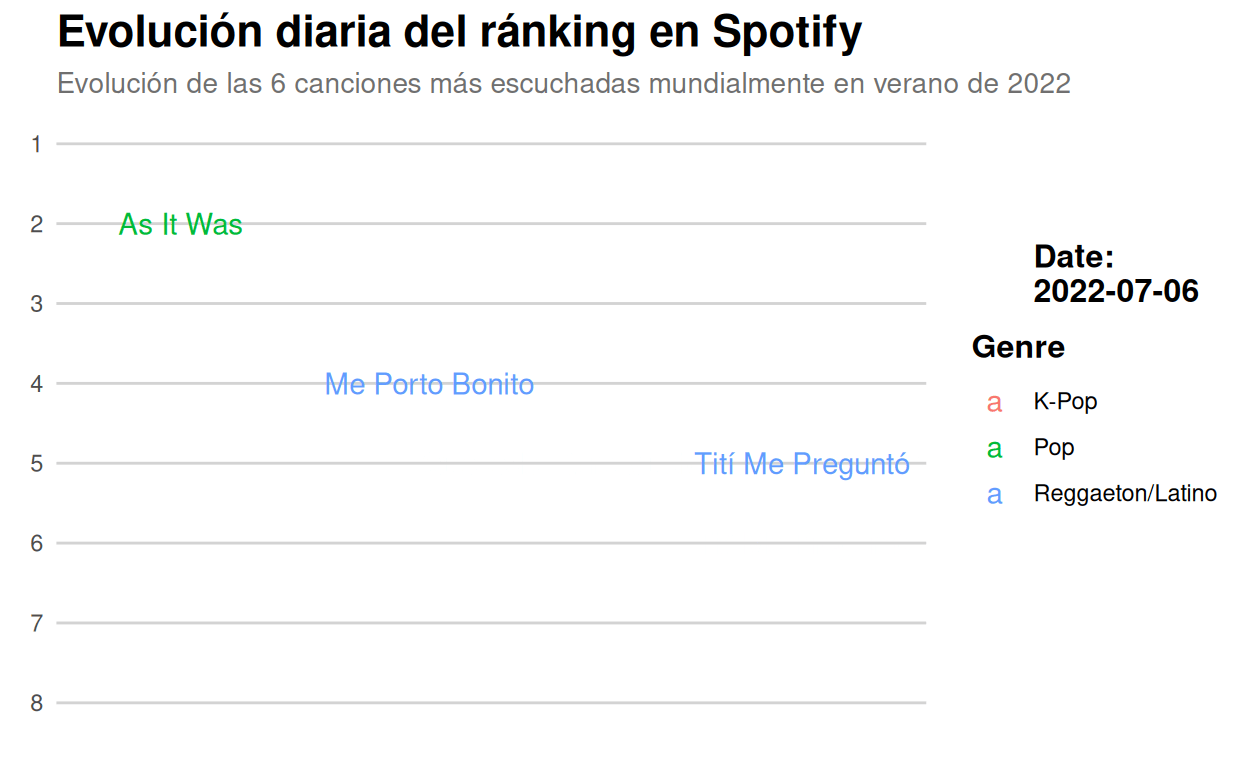Click the Genre legend title
Image resolution: width=1248 pixels, height=768 pixels.
tap(1018, 347)
